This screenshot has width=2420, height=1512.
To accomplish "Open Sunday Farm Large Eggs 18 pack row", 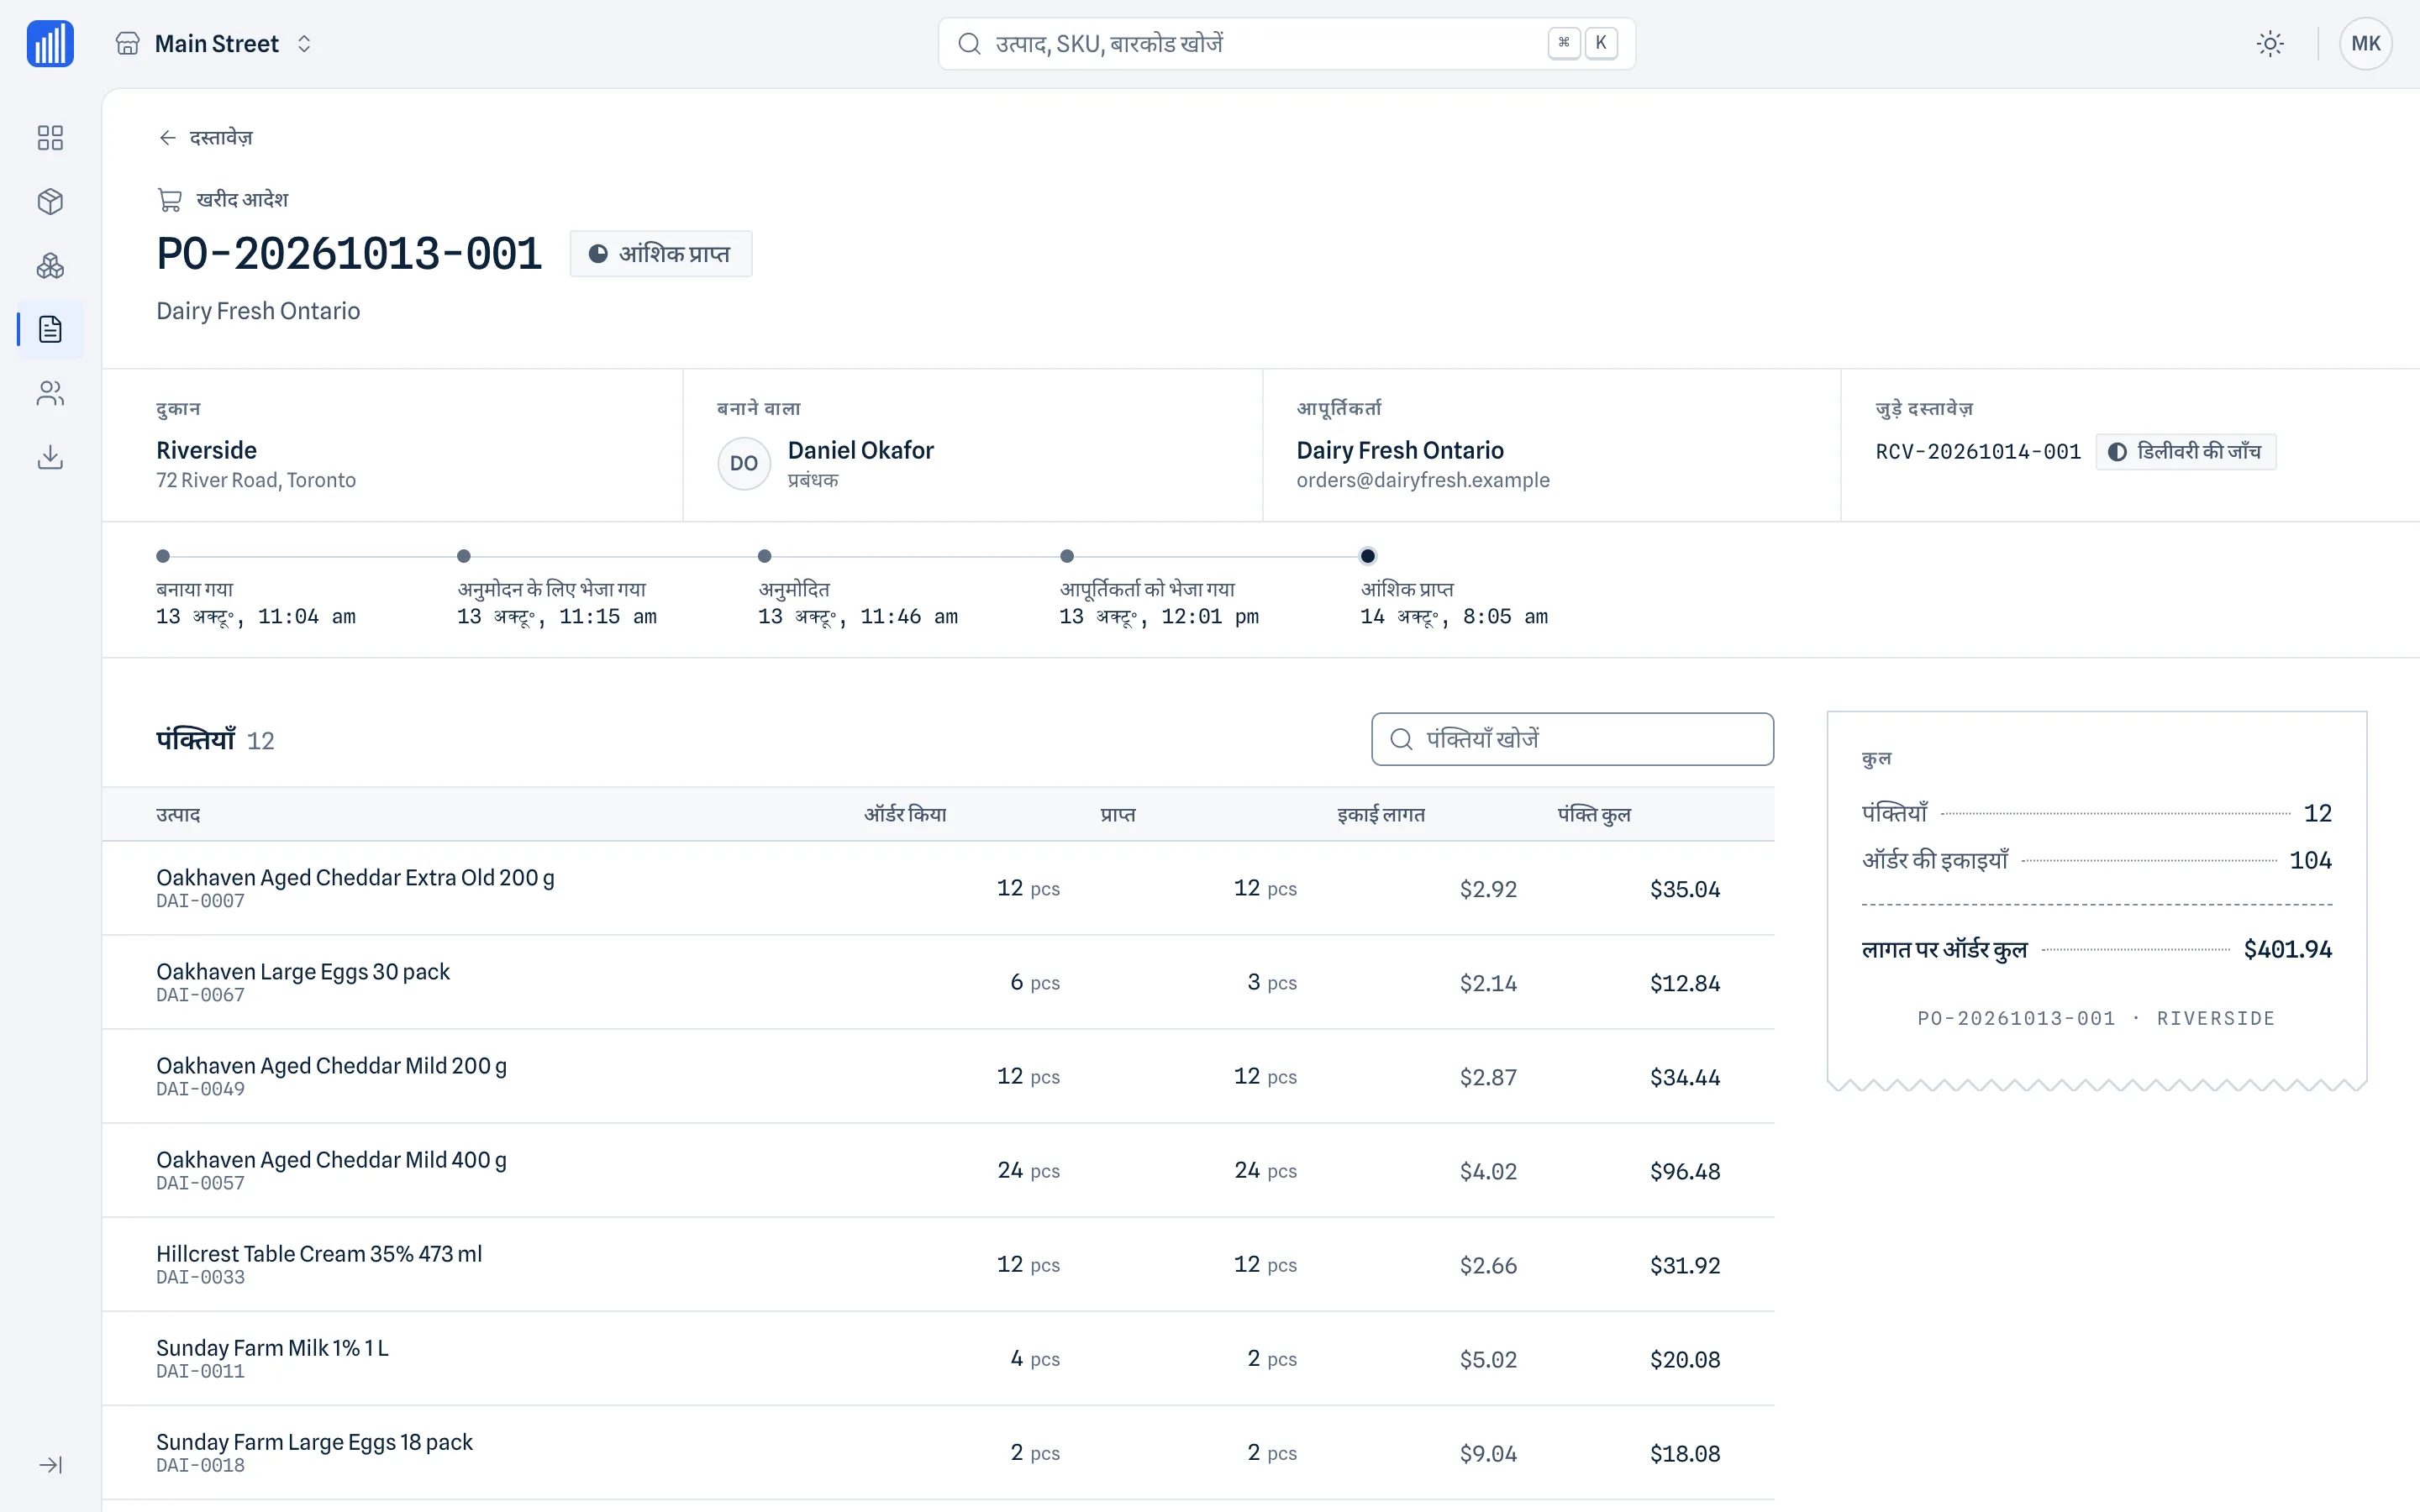I will (938, 1452).
